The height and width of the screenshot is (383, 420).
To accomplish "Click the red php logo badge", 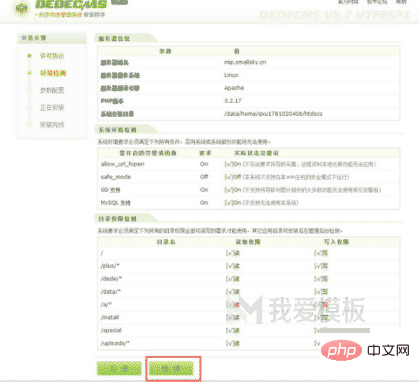I will pos(341,350).
